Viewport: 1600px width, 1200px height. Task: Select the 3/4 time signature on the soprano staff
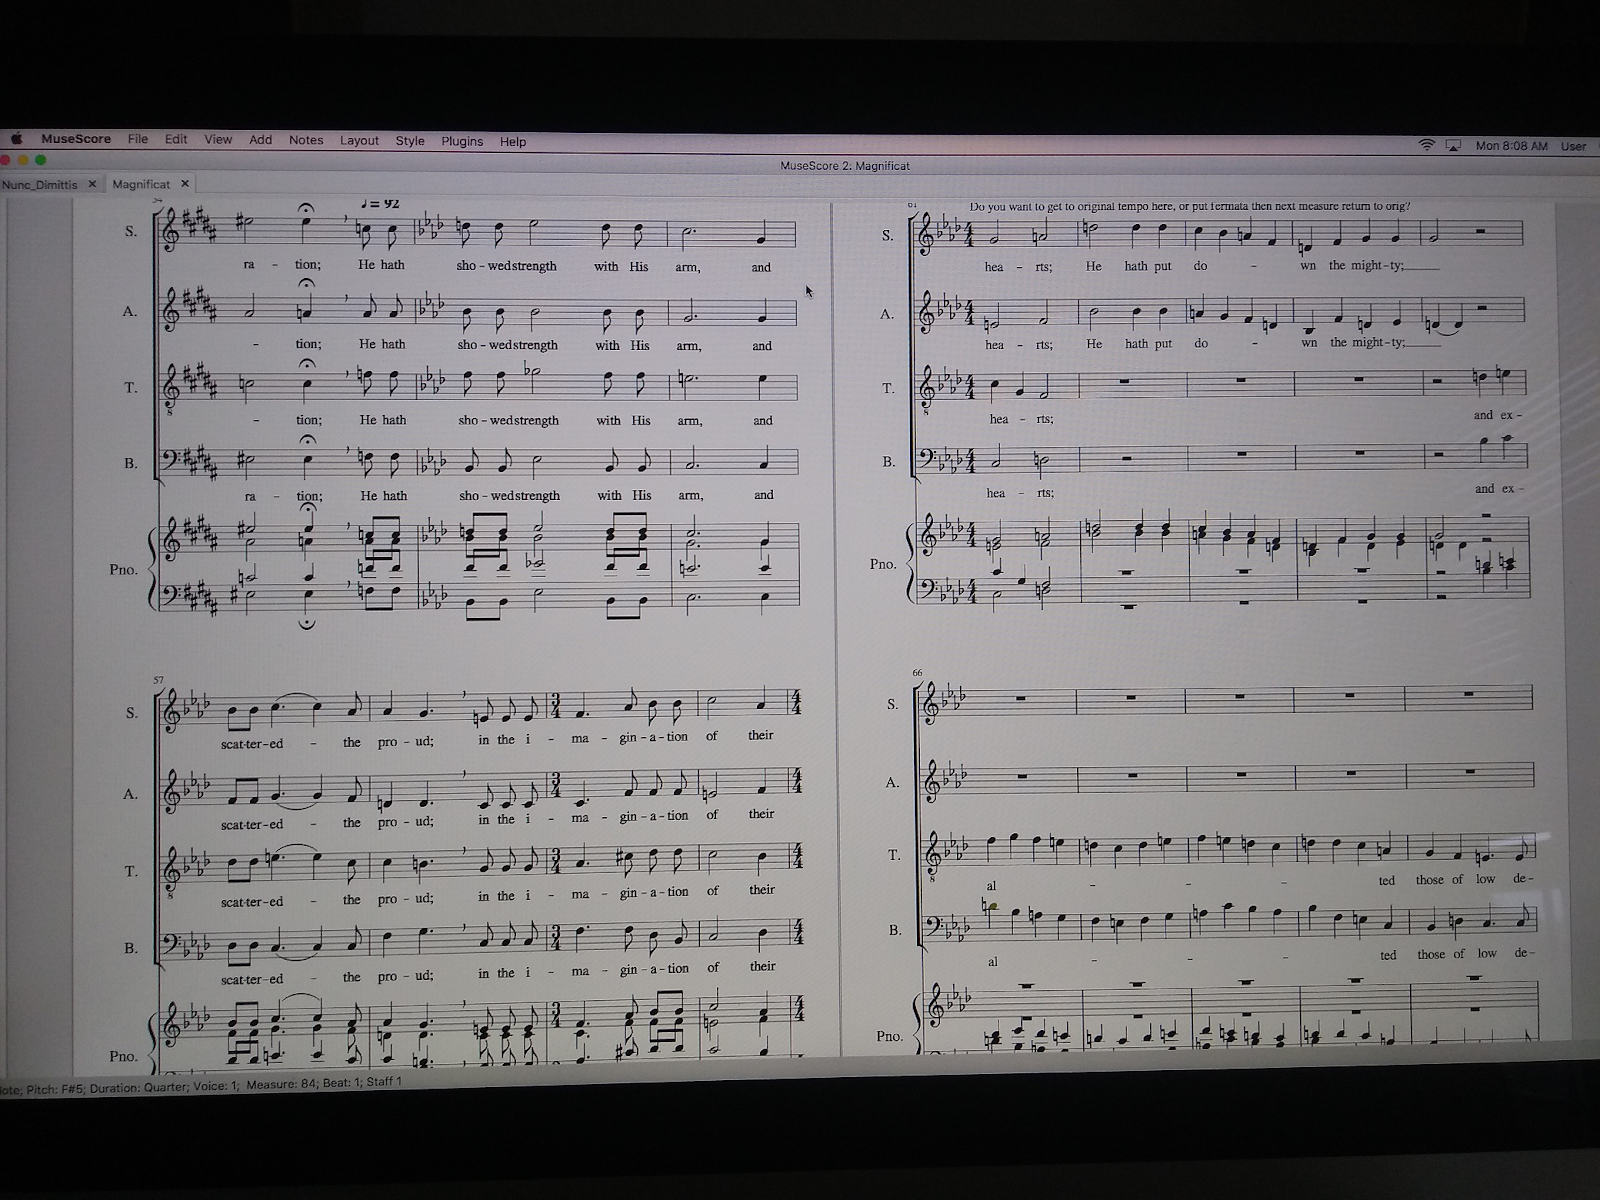[556, 705]
